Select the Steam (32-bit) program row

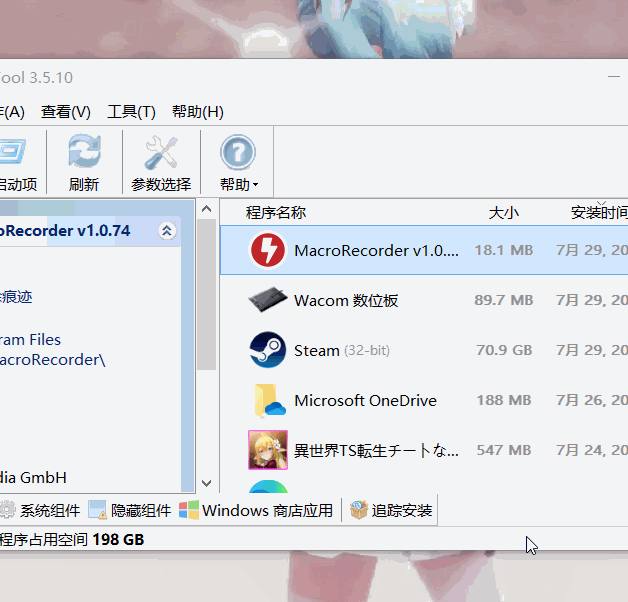[x=424, y=350]
